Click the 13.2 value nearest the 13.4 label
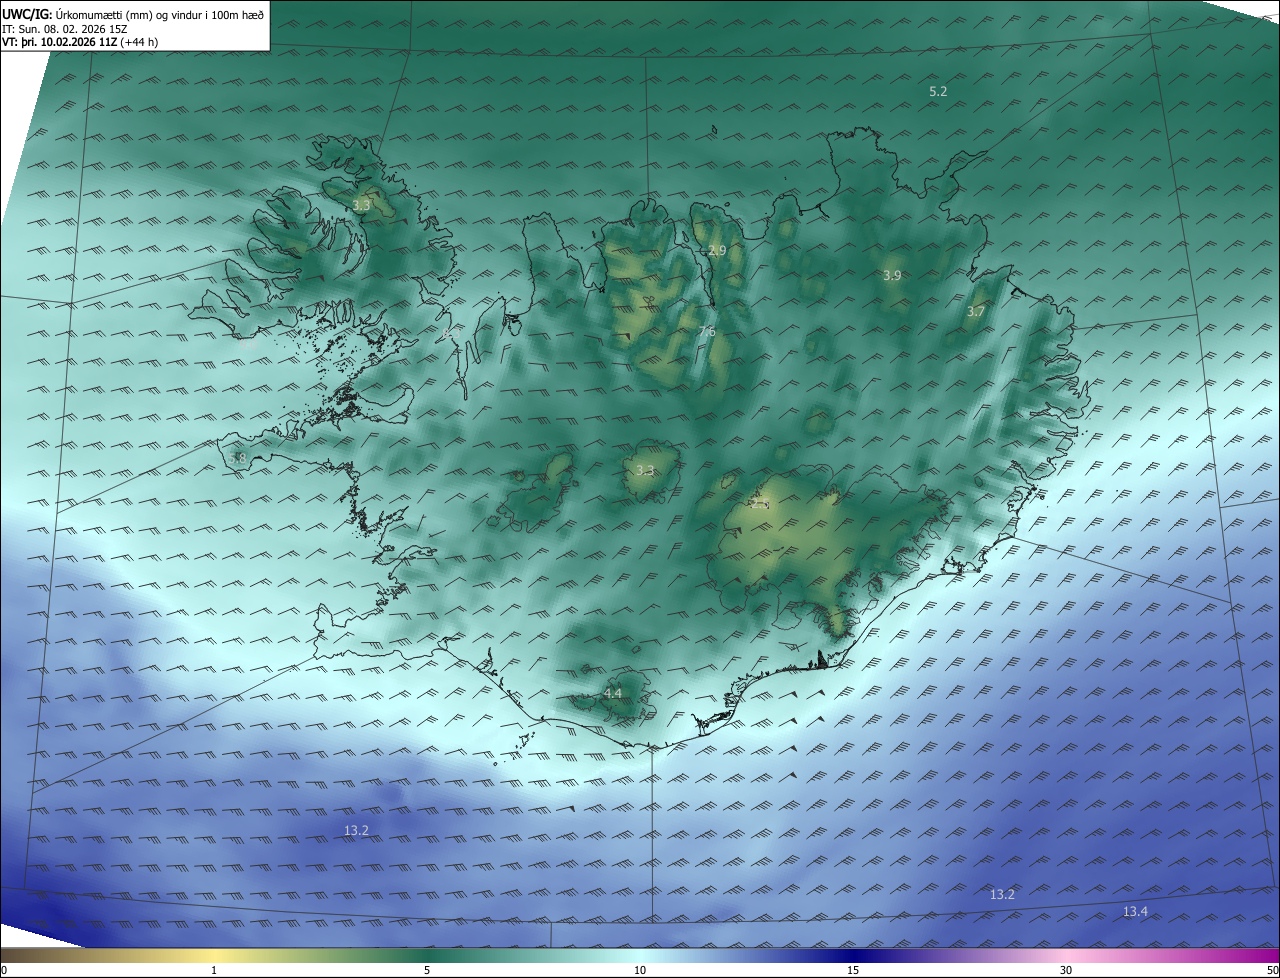Viewport: 1280px width, 978px height. pos(1002,894)
